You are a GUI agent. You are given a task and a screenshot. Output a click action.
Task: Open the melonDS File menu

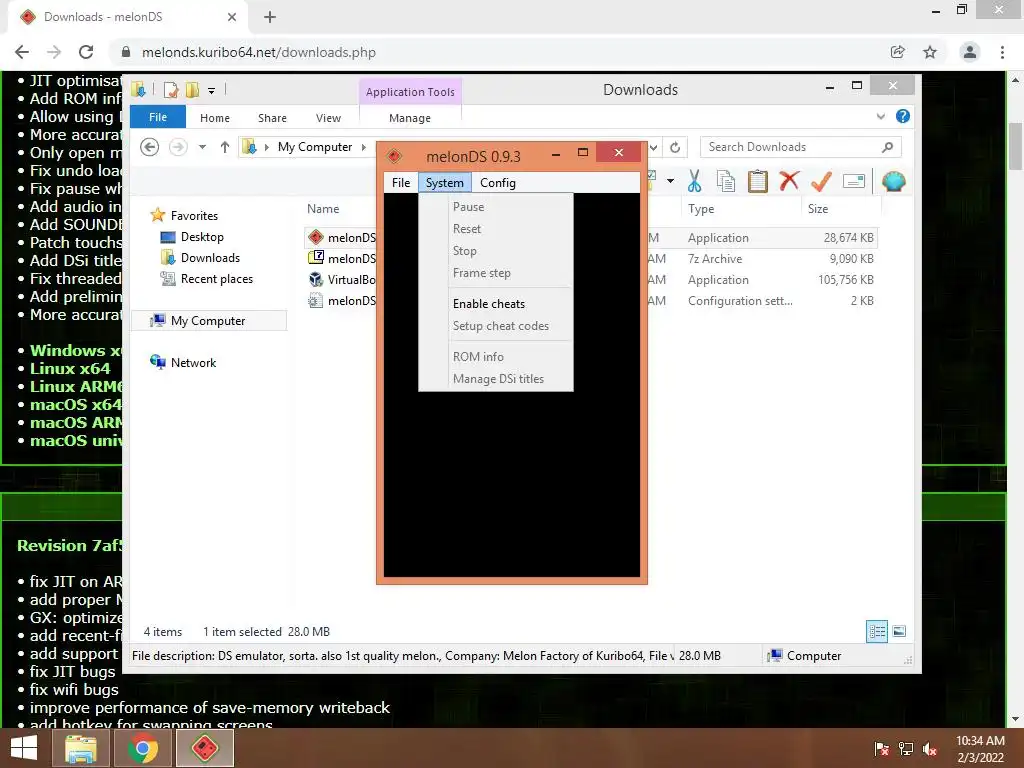(400, 183)
